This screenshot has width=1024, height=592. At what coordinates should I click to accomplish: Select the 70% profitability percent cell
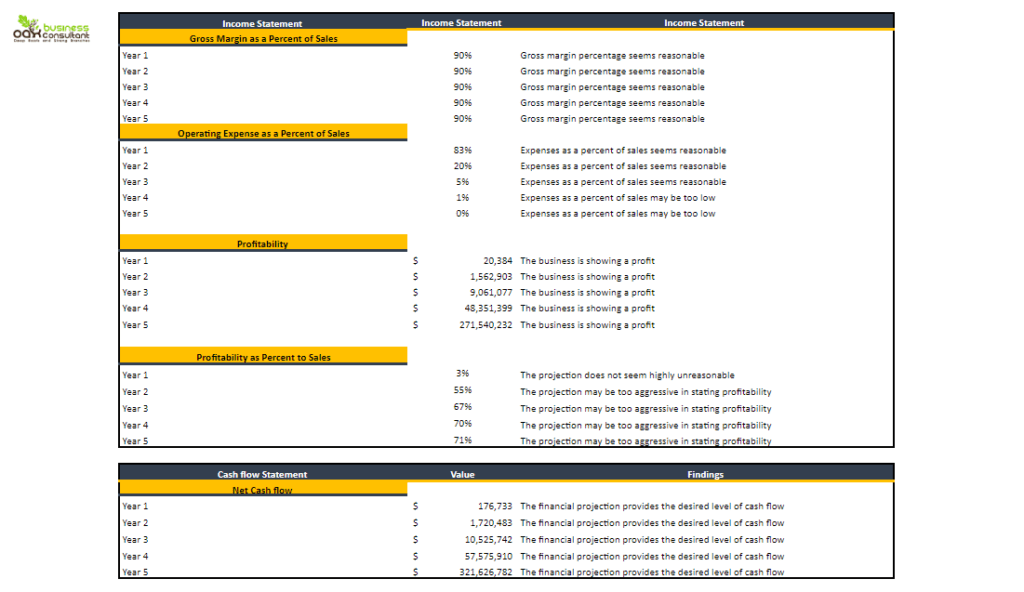click(x=462, y=424)
